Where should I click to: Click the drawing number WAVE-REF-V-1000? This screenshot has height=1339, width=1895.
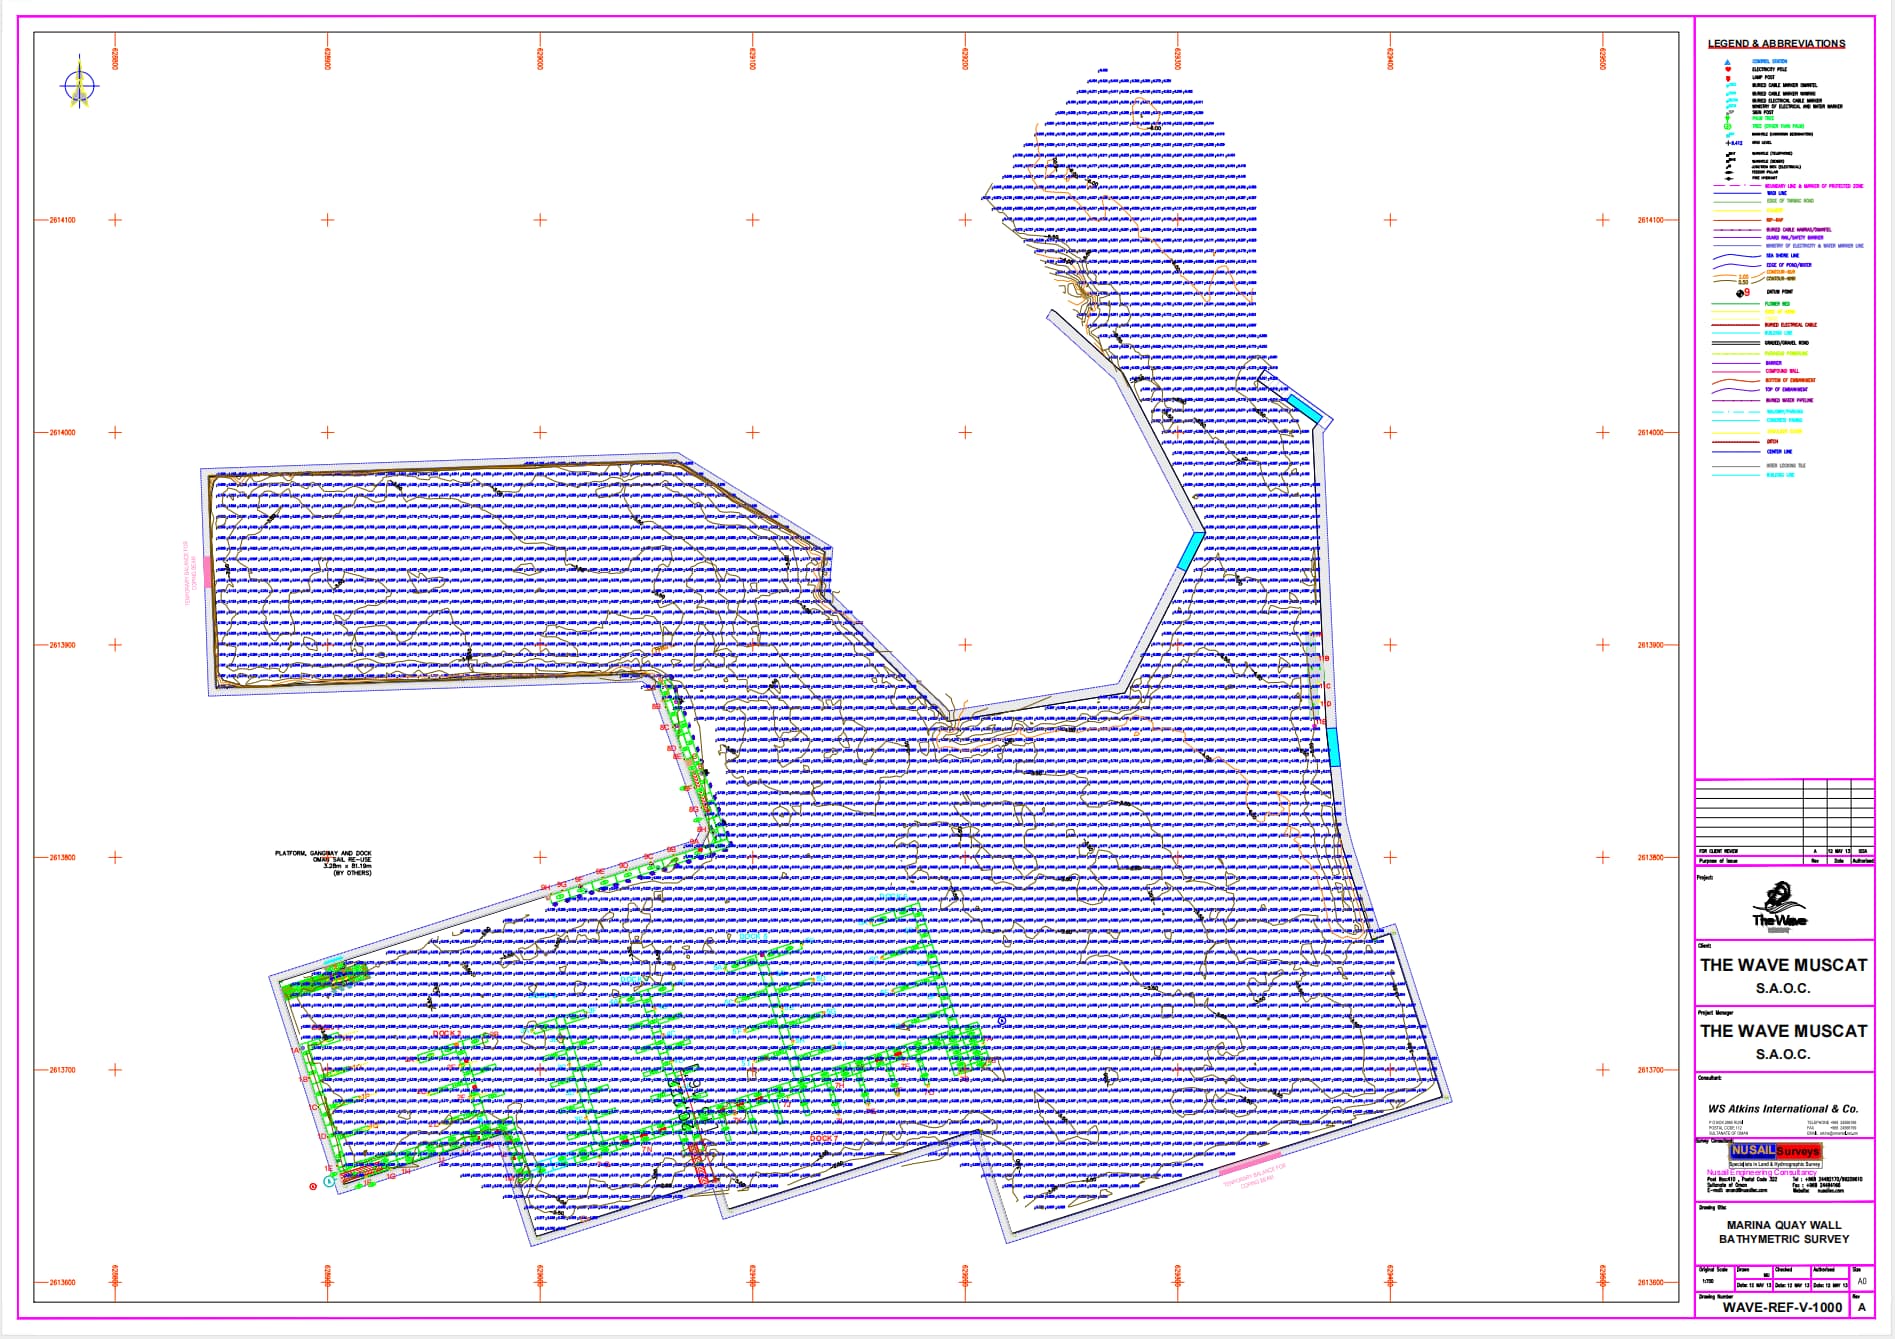tap(1782, 1307)
